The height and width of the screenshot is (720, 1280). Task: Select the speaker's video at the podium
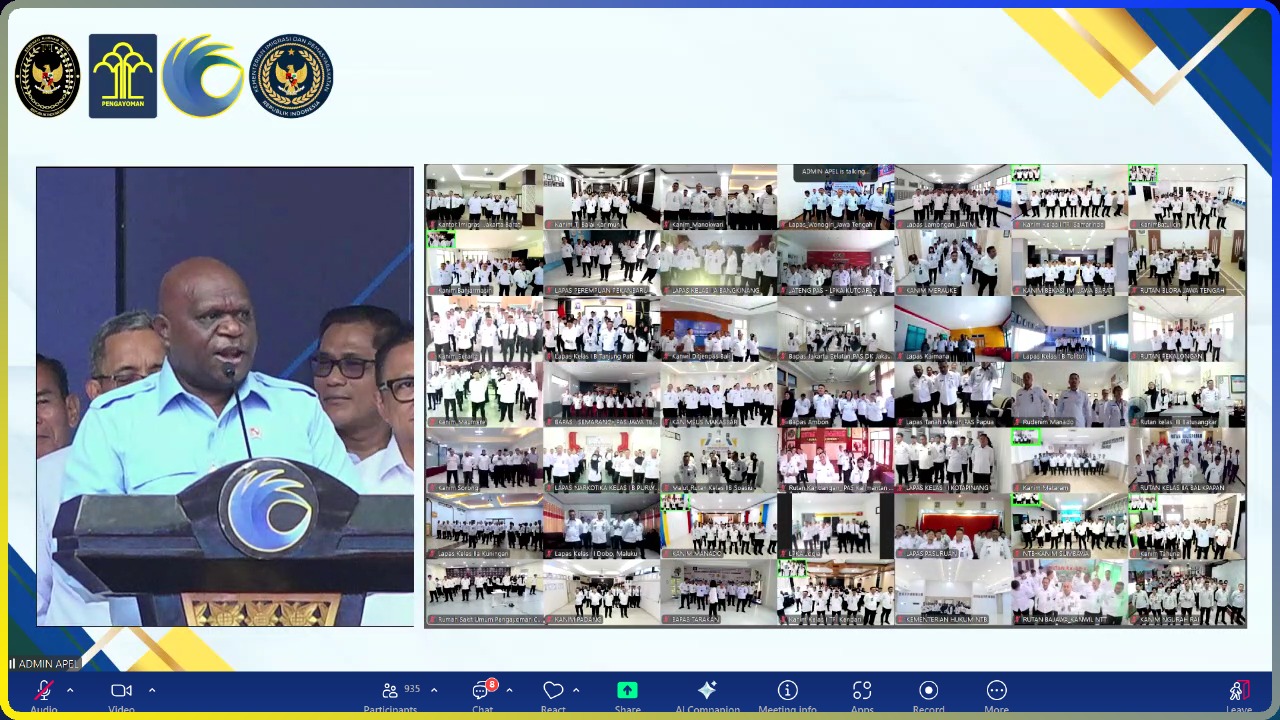[x=225, y=396]
